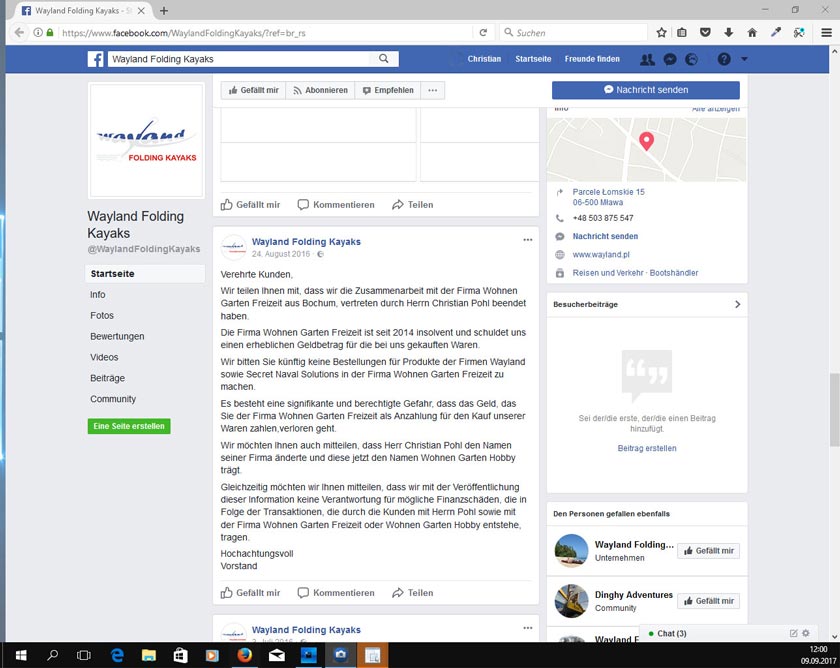
Task: Open Microsoft Edge from taskbar
Action: [x=117, y=655]
